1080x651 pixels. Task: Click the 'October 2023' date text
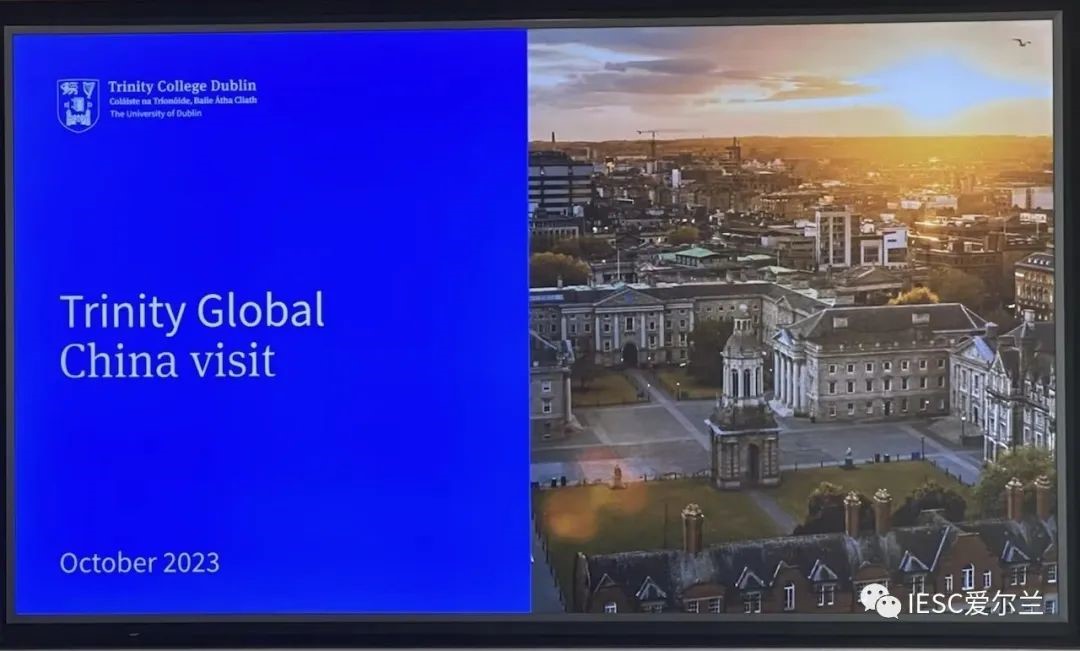pos(140,563)
